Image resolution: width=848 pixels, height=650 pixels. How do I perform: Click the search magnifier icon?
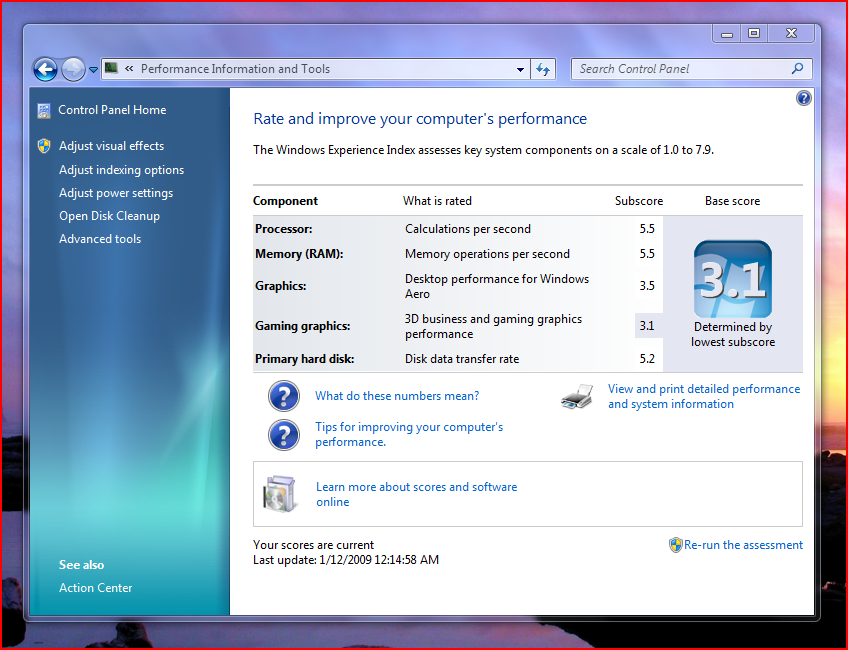point(797,69)
